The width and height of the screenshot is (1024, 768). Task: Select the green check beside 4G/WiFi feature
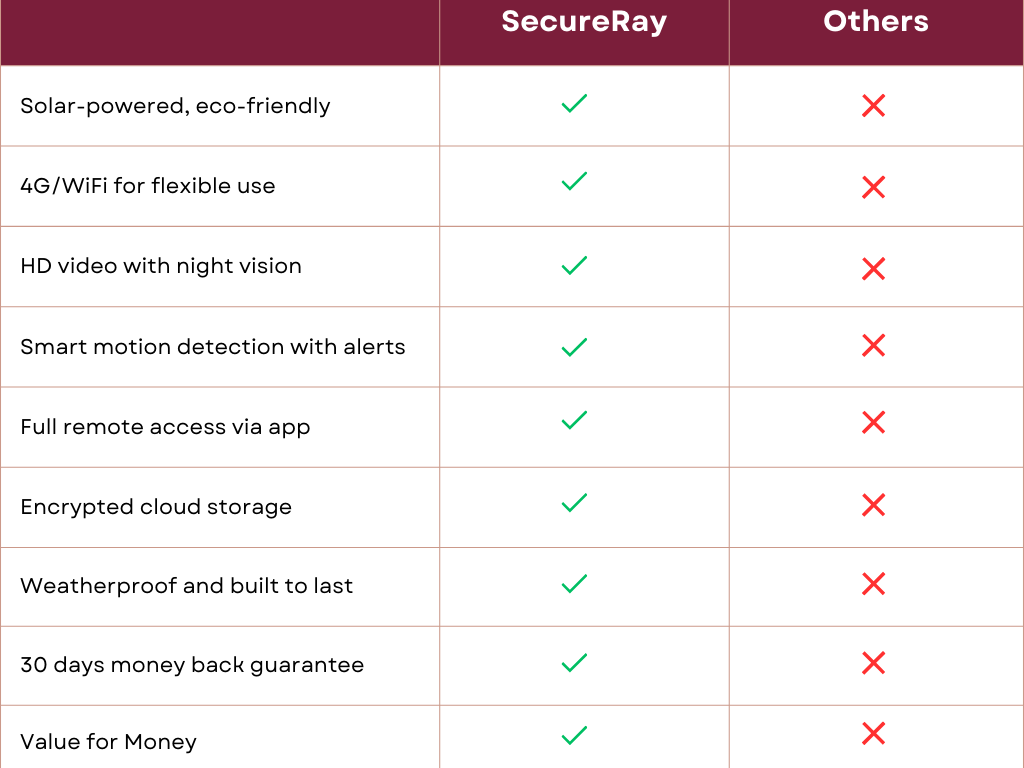(x=574, y=181)
